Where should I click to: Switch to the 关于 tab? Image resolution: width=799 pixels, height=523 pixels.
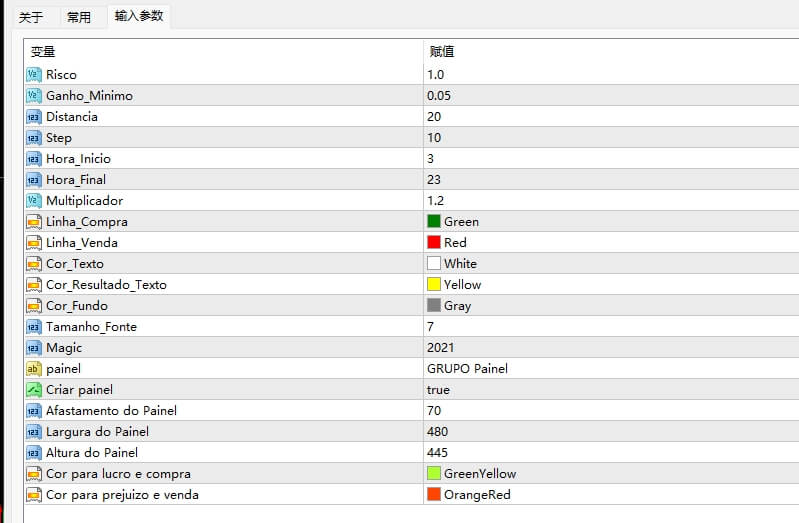click(x=31, y=17)
